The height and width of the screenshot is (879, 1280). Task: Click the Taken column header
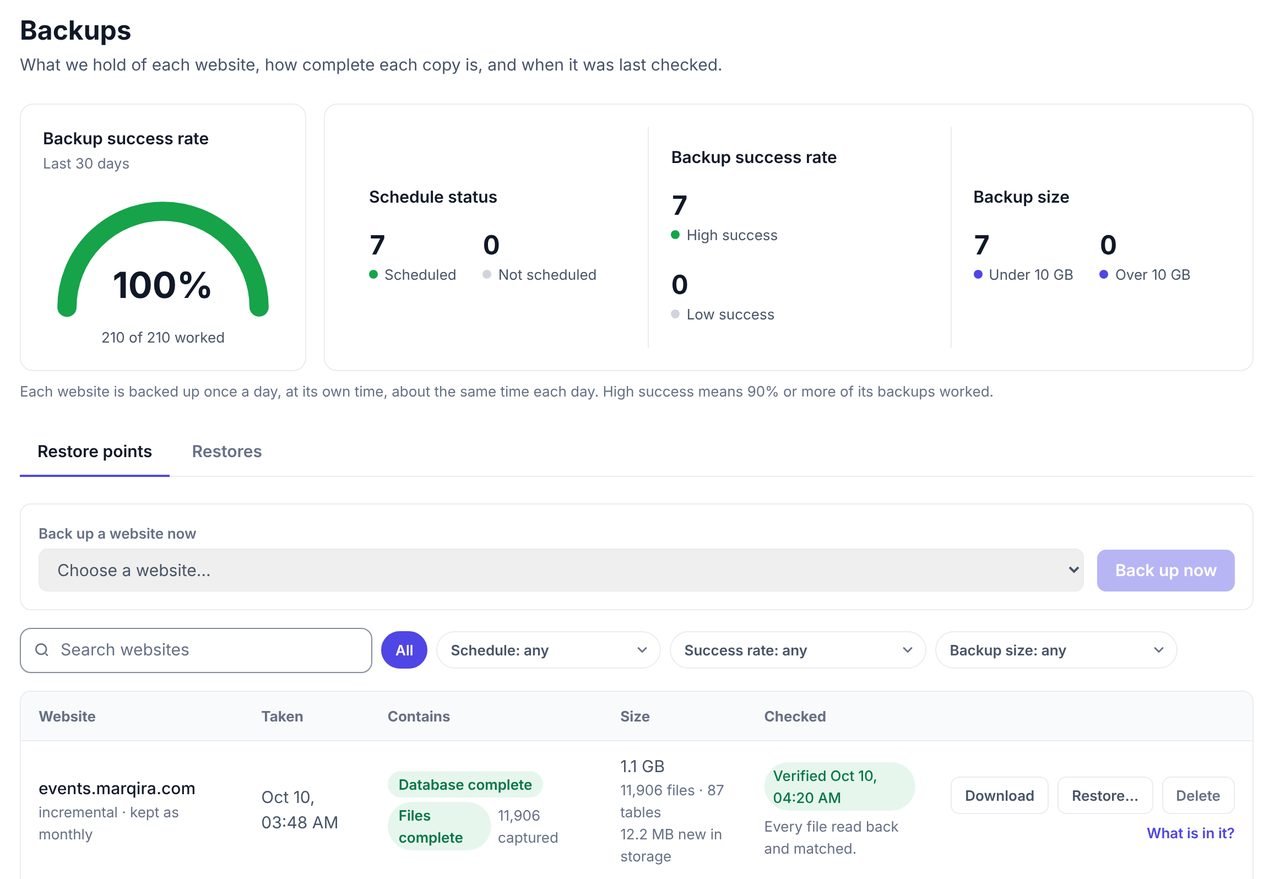tap(282, 716)
